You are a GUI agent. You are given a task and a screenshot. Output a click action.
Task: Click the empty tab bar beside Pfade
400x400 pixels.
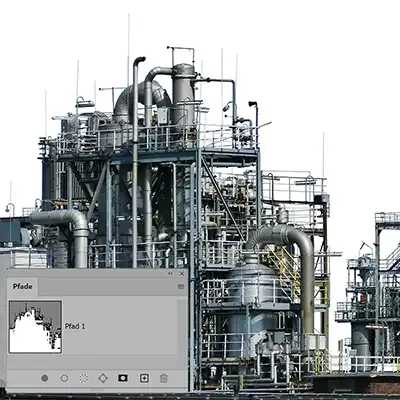coord(107,286)
